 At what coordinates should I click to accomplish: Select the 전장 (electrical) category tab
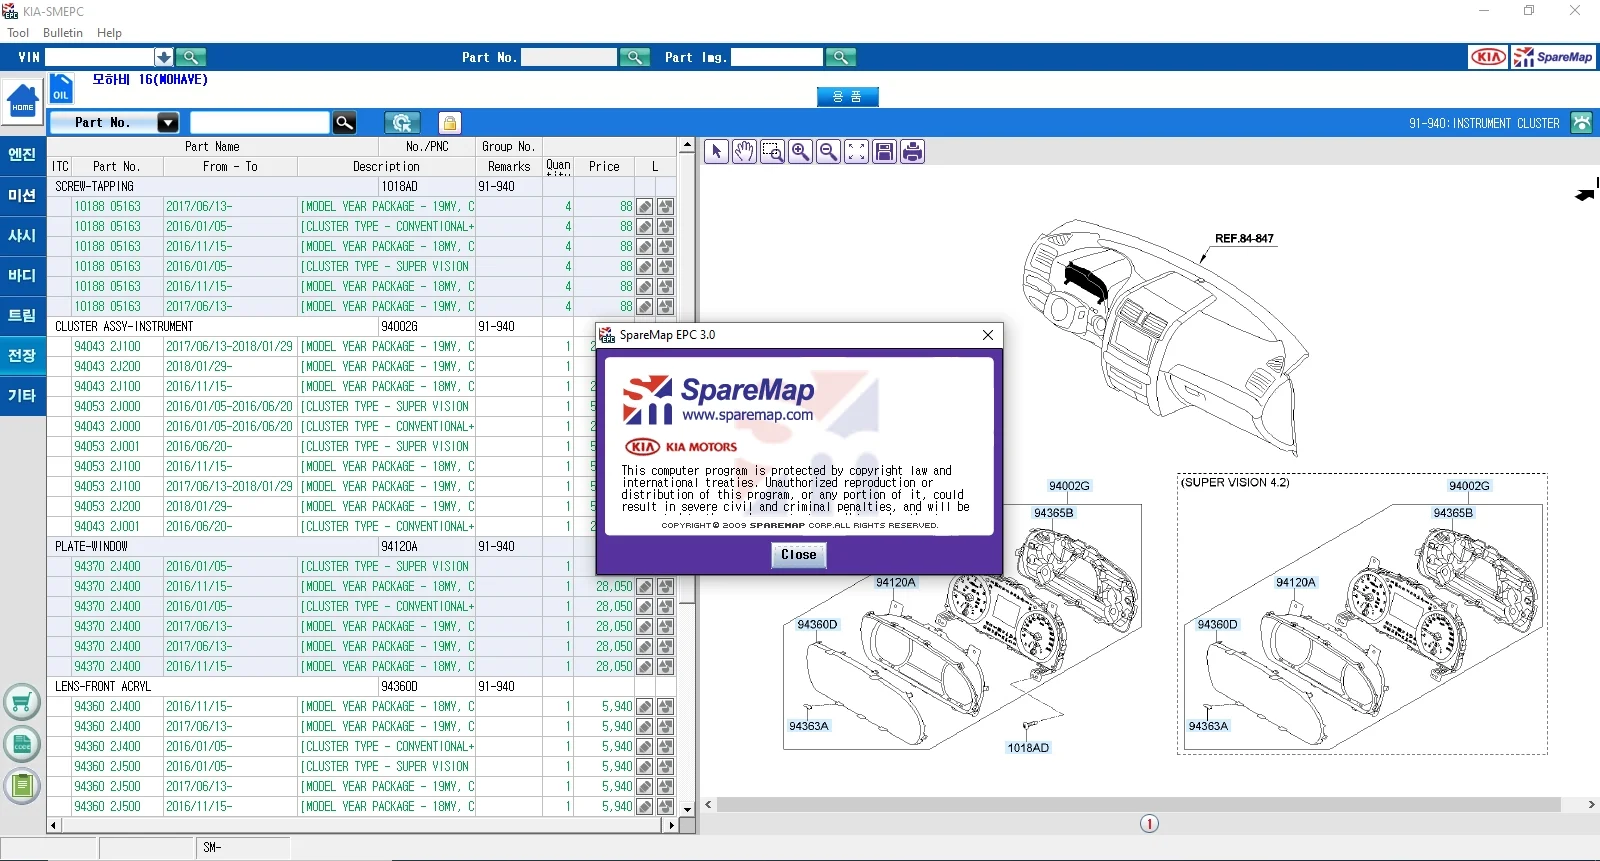coord(22,355)
